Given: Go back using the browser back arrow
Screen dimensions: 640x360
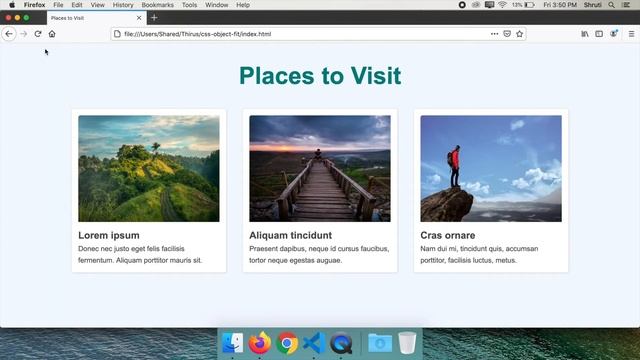Looking at the screenshot, I should coord(9,34).
